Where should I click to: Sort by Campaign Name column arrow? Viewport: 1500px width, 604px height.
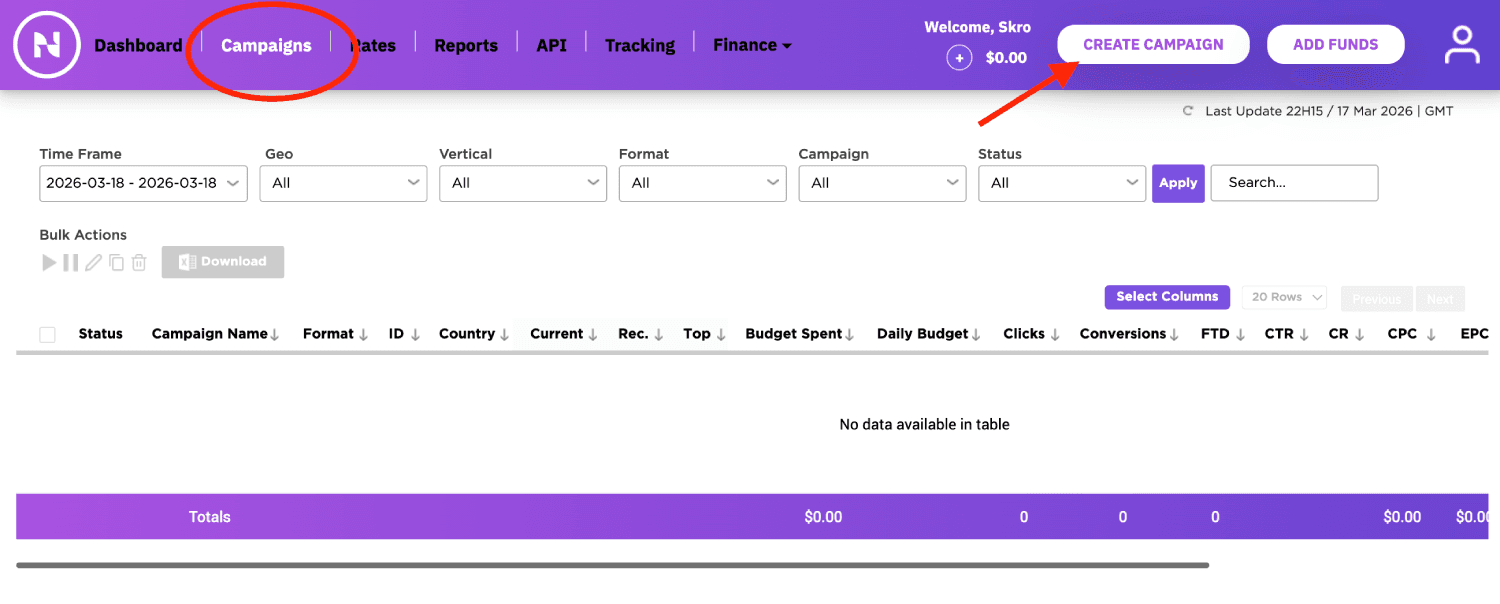[275, 335]
